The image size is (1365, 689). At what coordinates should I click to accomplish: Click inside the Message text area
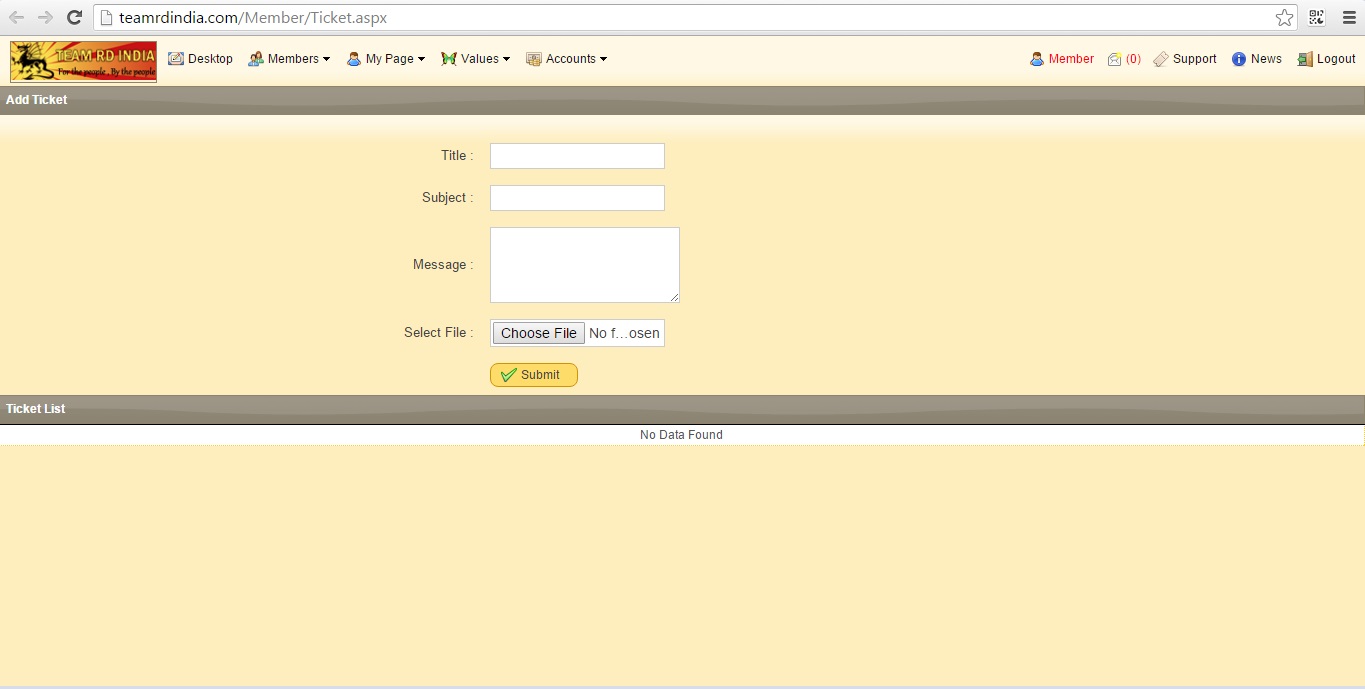click(584, 264)
